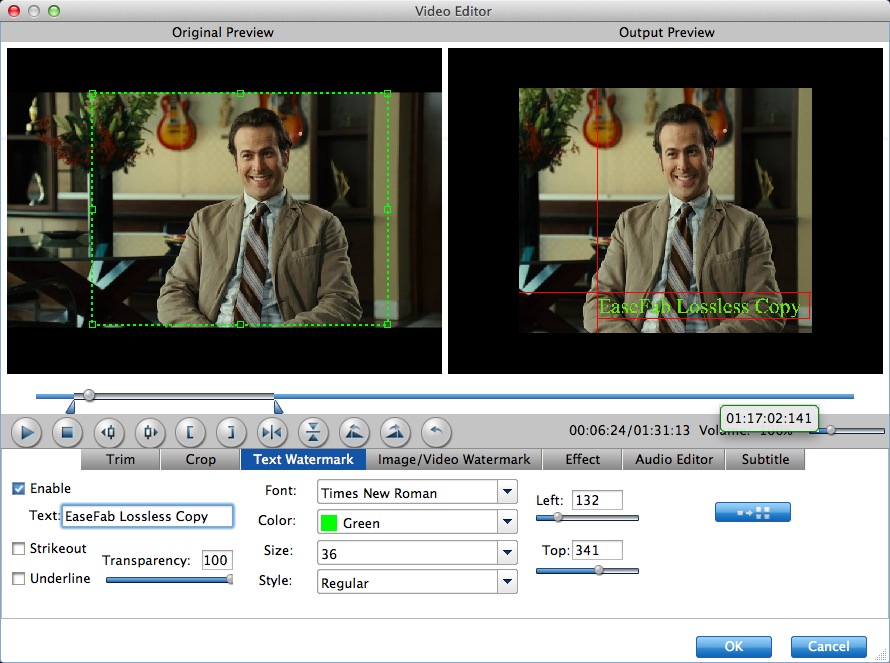Viewport: 890px width, 663px height.
Task: Click the flip horizontal icon
Action: tap(272, 433)
